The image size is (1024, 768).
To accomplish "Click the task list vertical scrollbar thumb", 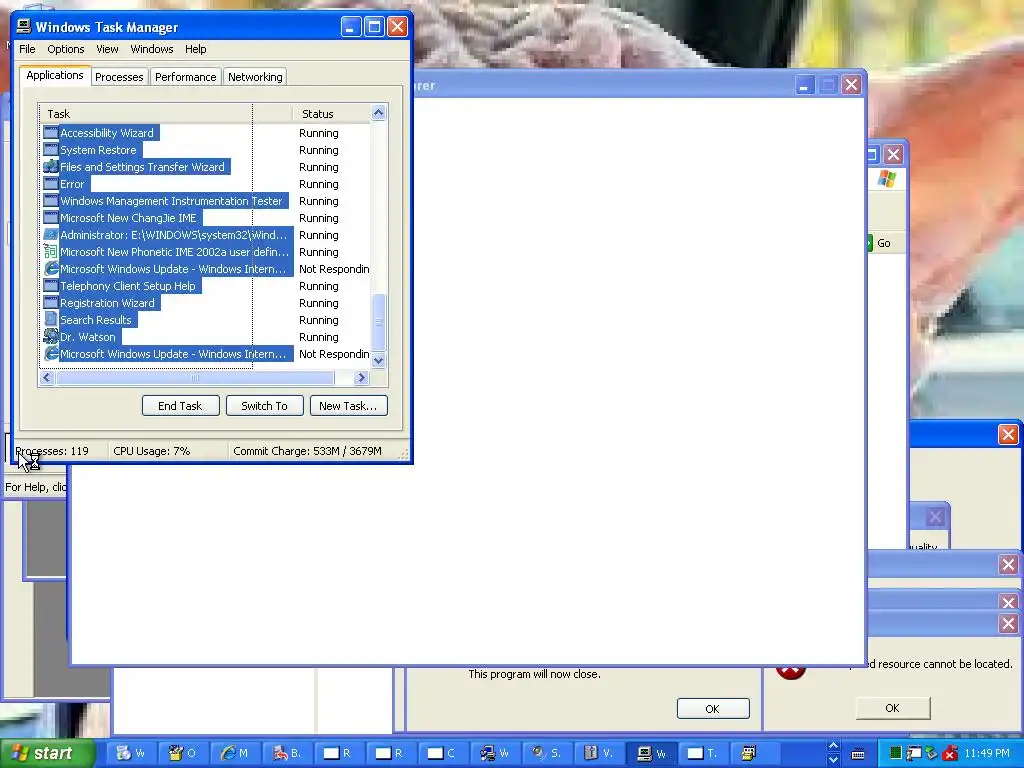I will pos(379,322).
